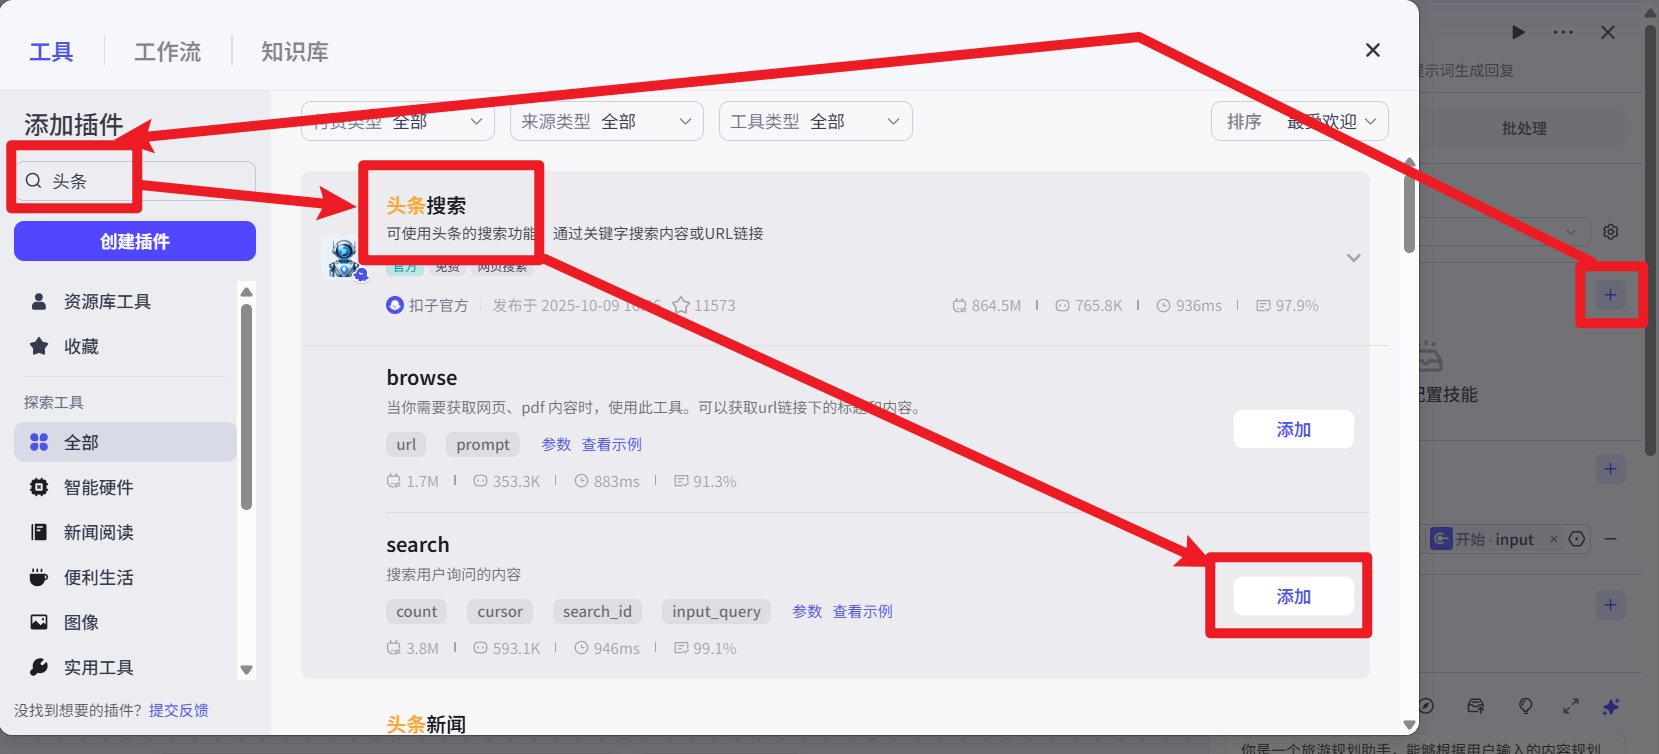Click the 新闻阅读 book icon
Image resolution: width=1659 pixels, height=754 pixels.
pos(39,532)
